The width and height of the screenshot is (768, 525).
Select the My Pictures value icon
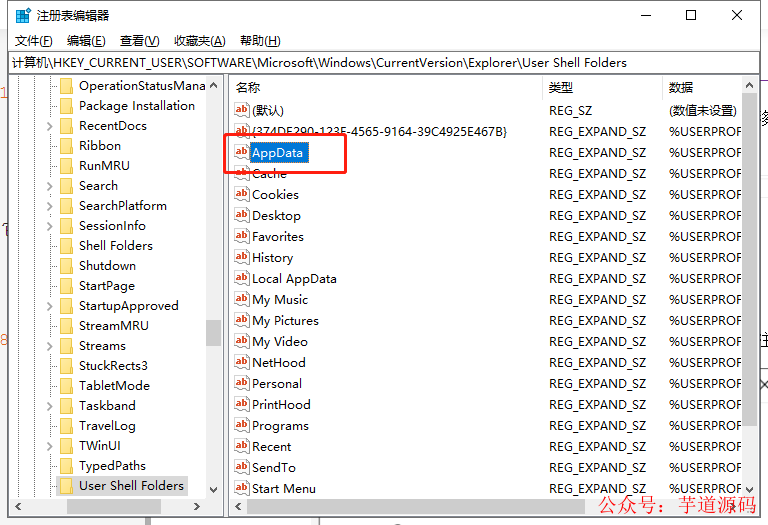[x=241, y=320]
